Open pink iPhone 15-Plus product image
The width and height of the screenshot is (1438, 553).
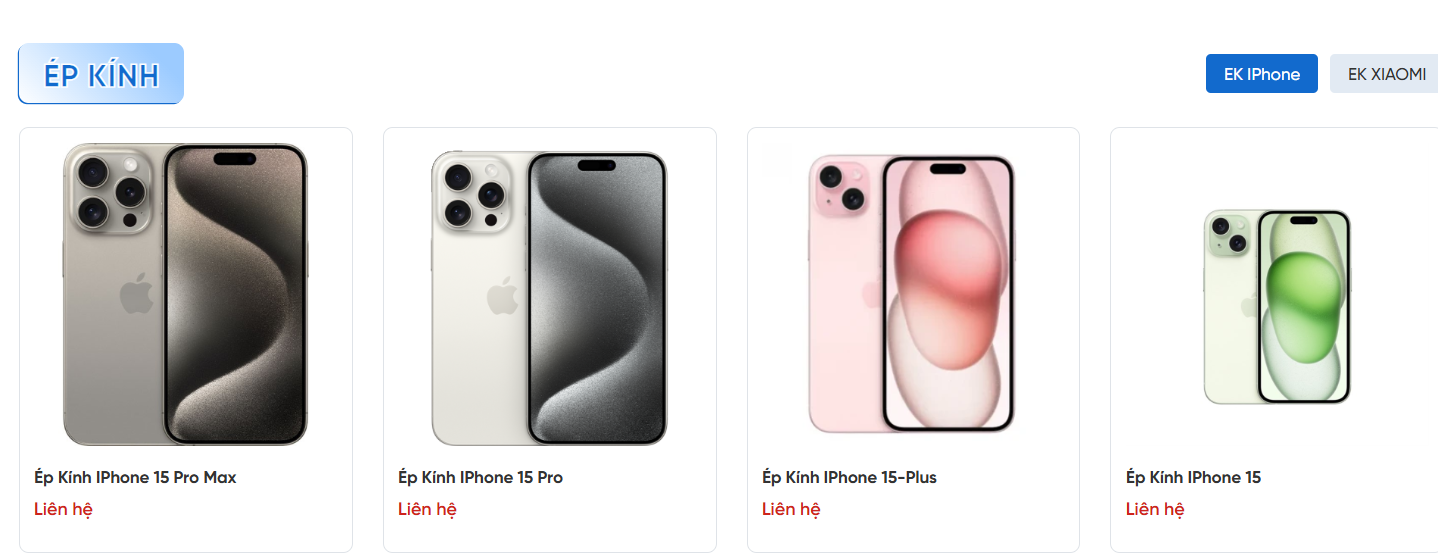[x=912, y=294]
